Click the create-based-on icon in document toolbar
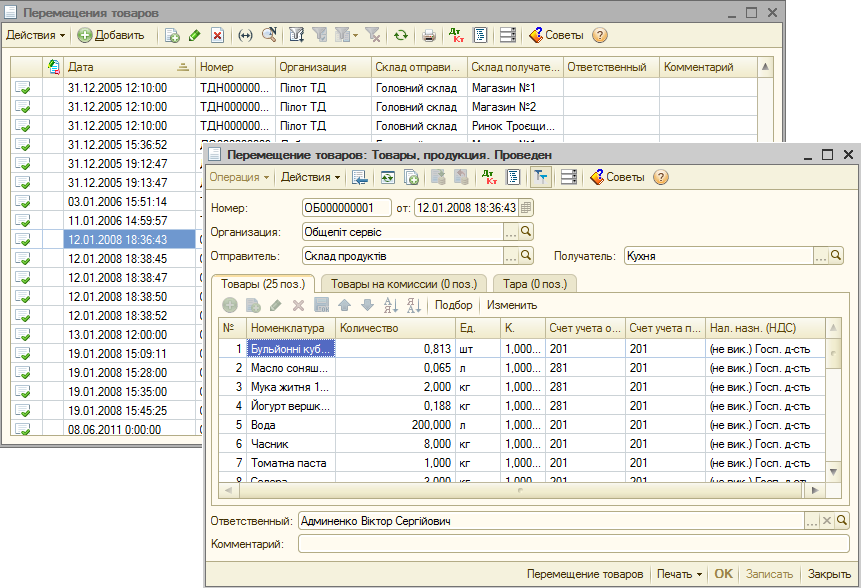The width and height of the screenshot is (861, 588). (x=411, y=177)
